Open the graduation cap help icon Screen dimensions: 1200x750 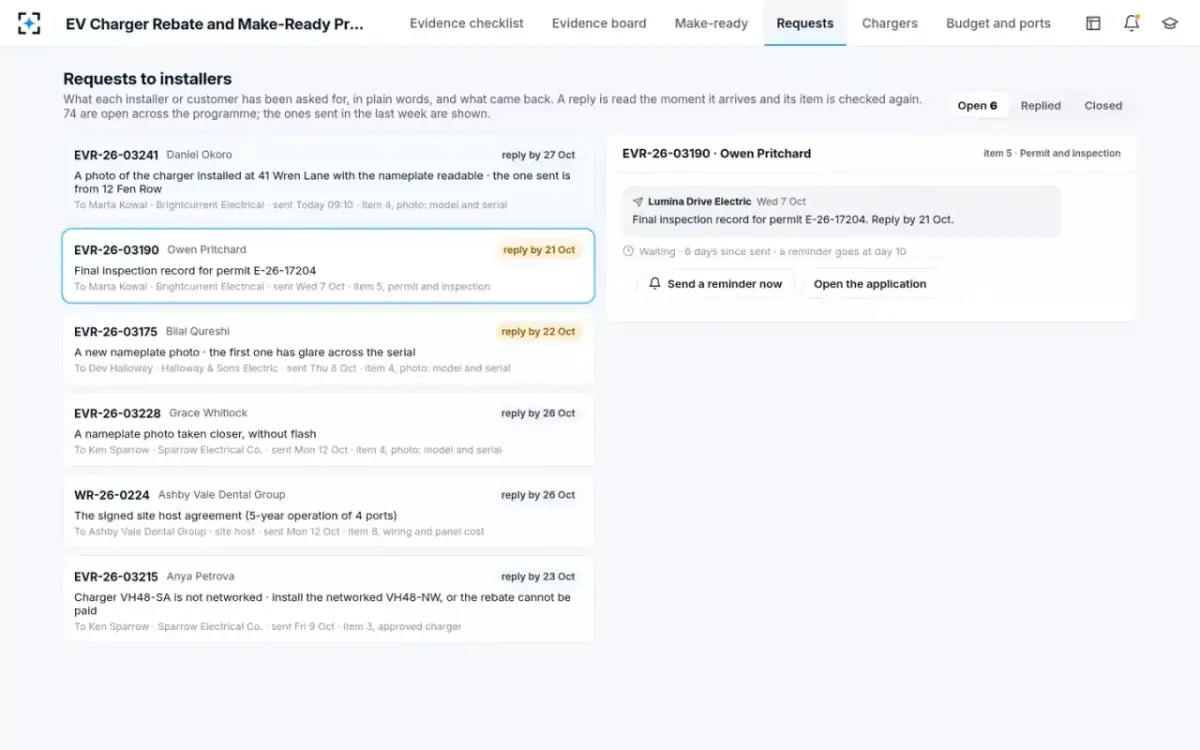1169,23
